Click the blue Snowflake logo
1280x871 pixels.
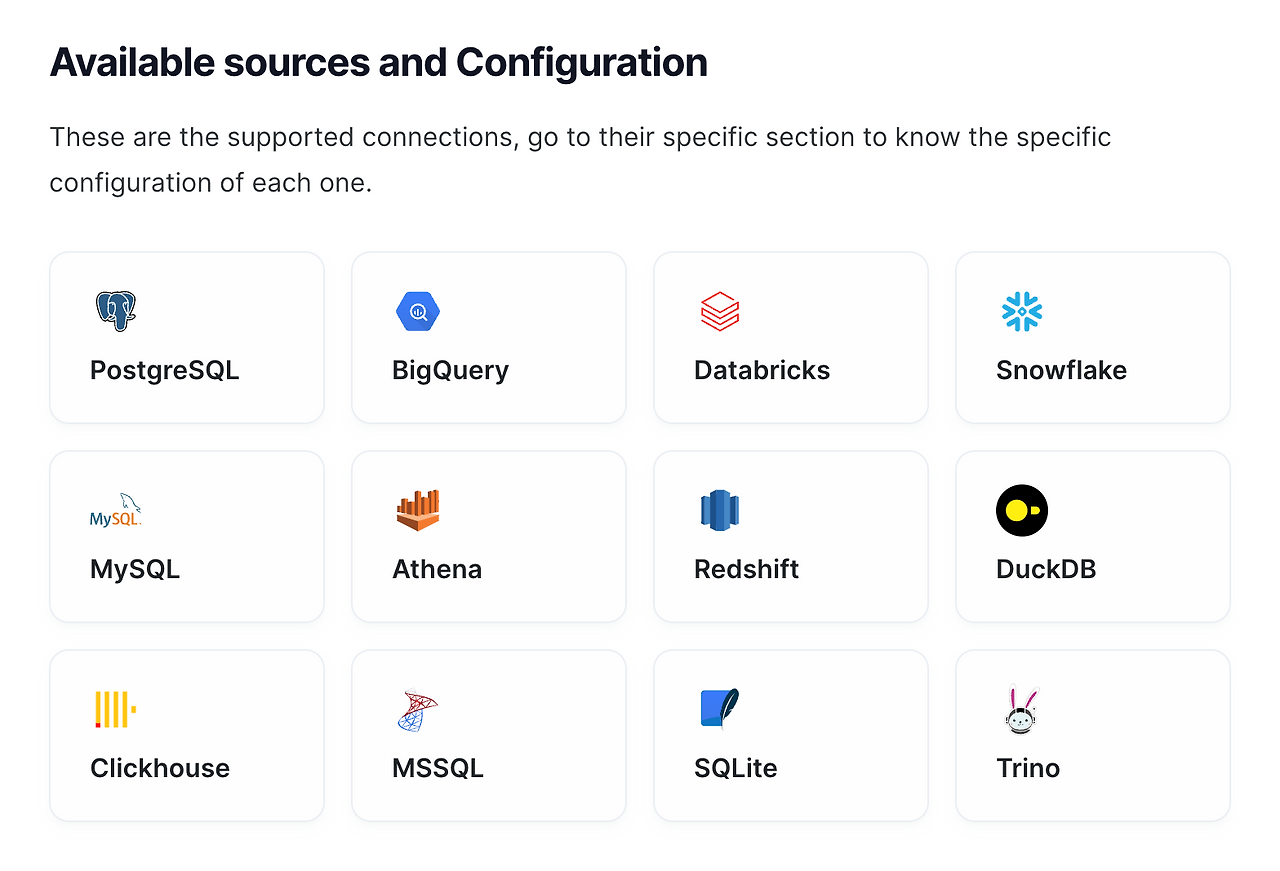point(1022,312)
